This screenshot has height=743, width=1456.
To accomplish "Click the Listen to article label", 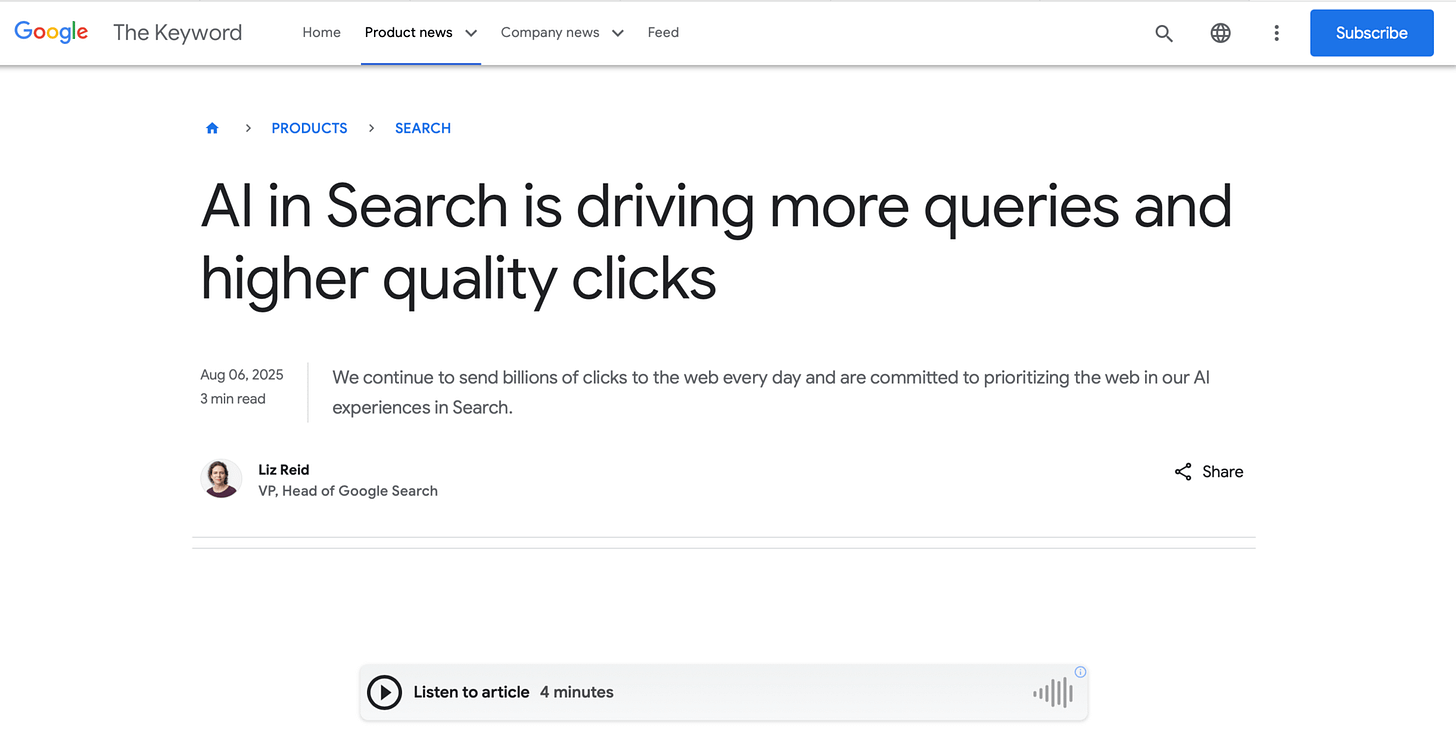I will click(x=471, y=692).
